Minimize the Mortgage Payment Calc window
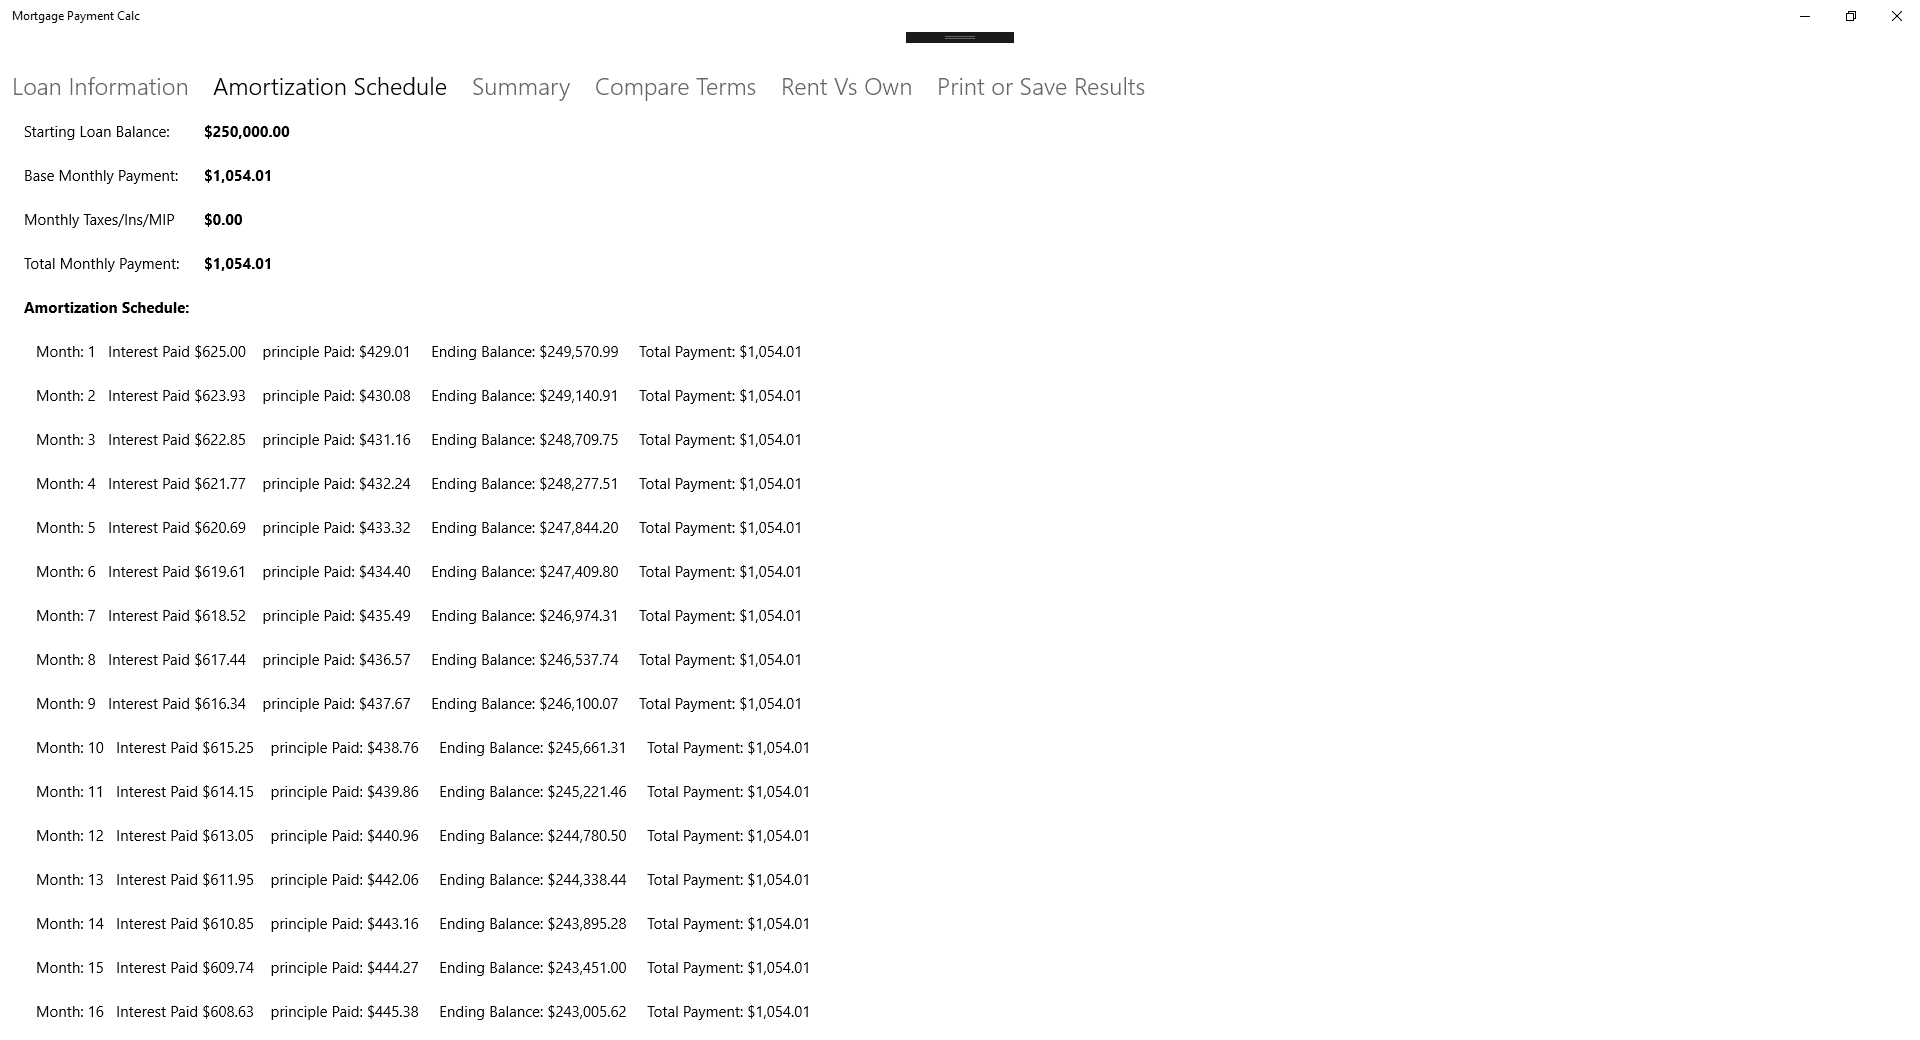 (x=1805, y=16)
